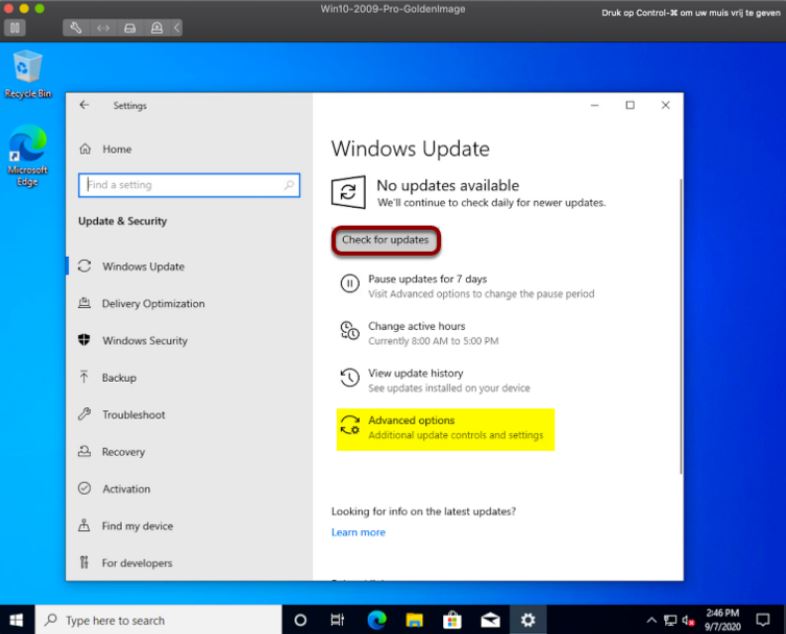Viewport: 786px width, 634px height.
Task: Click the gear-sync icon beside Advanced options
Action: [x=350, y=426]
